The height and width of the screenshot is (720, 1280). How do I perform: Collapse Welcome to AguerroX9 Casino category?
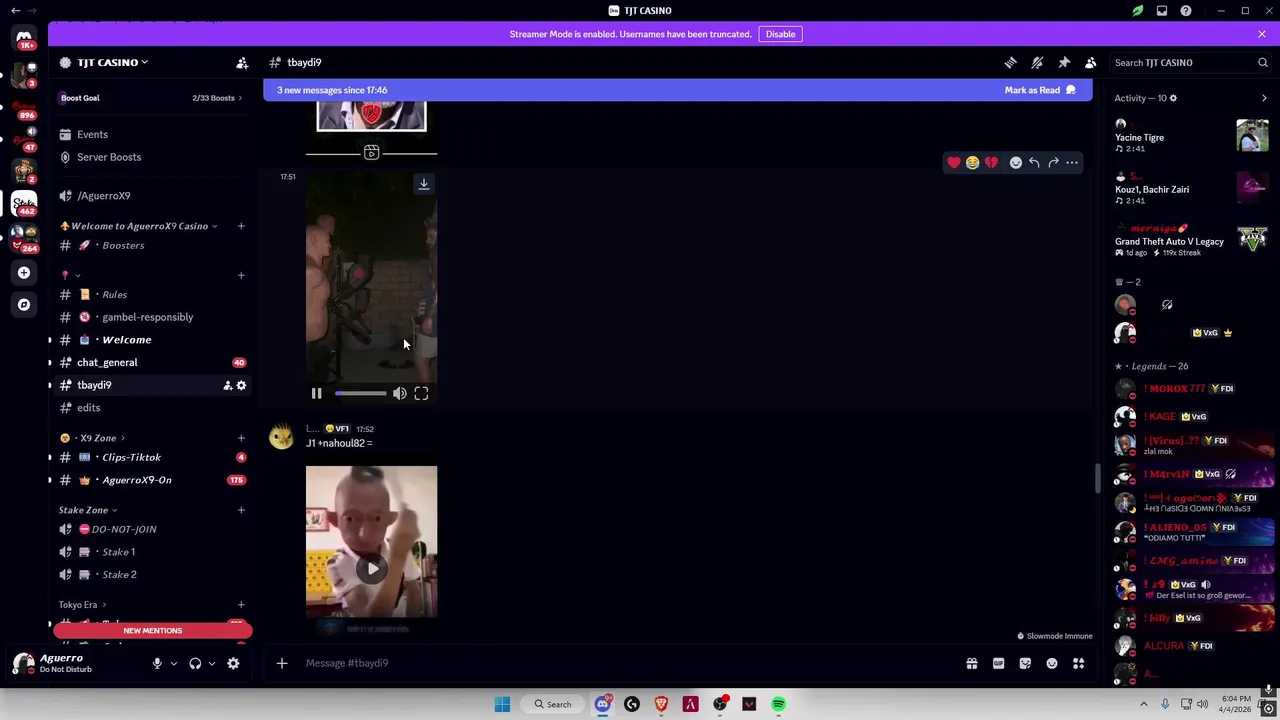coord(140,226)
